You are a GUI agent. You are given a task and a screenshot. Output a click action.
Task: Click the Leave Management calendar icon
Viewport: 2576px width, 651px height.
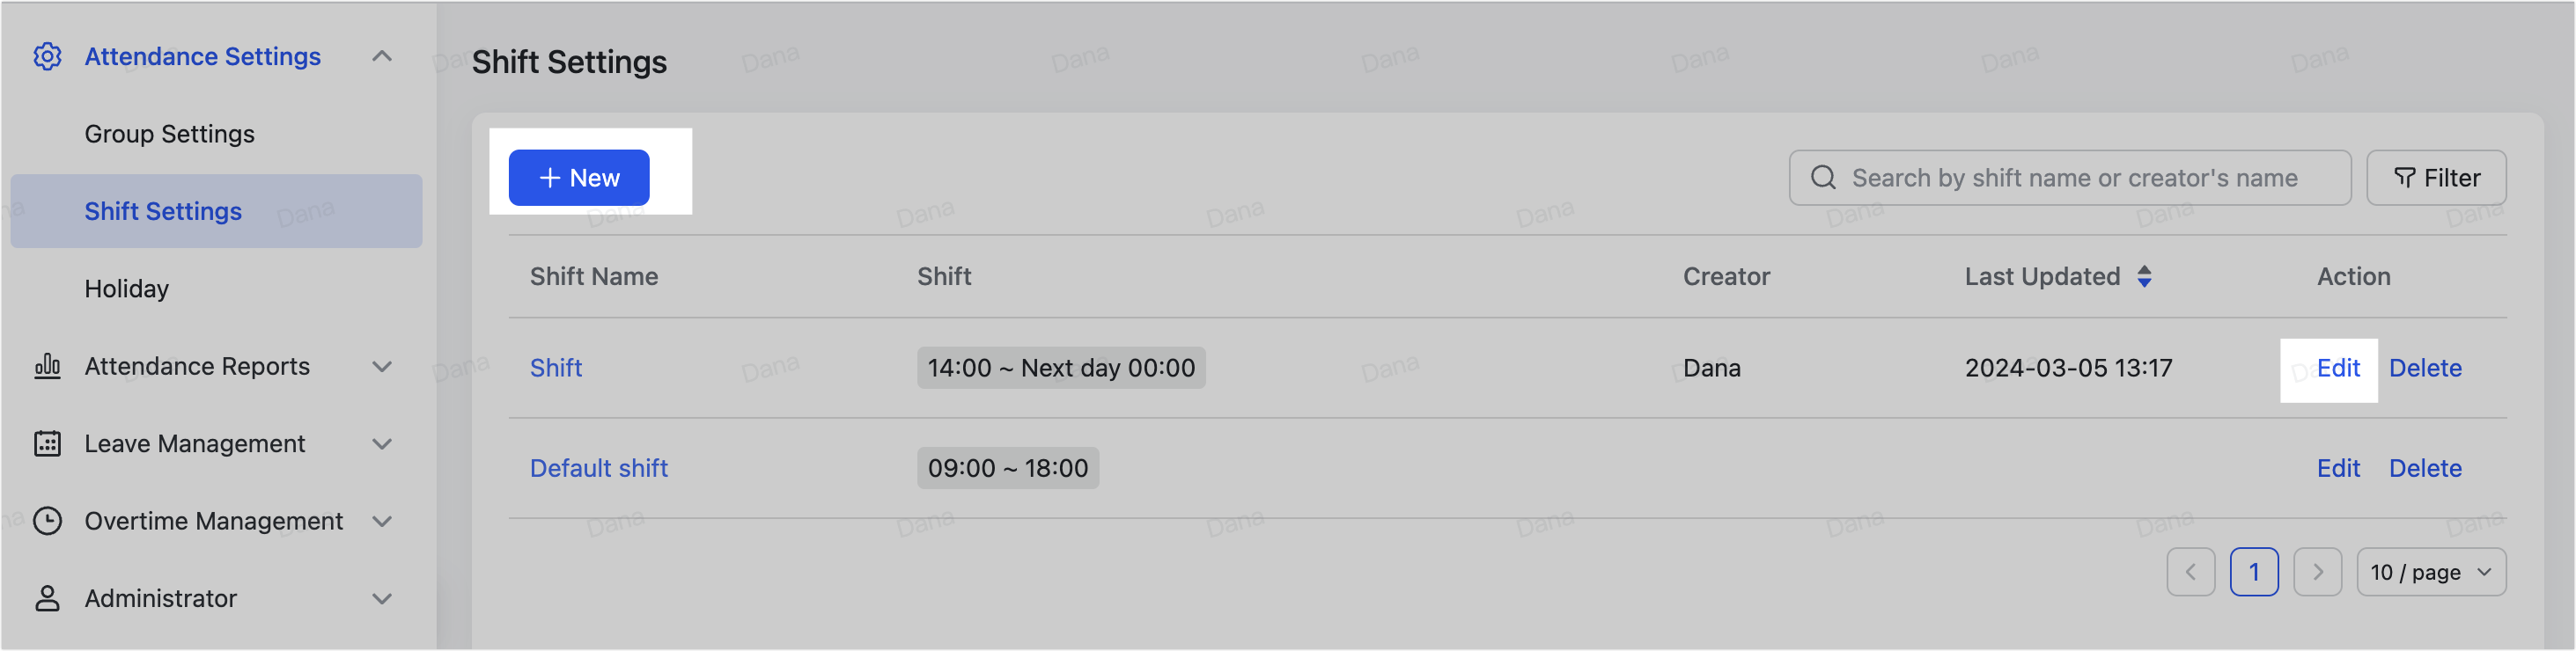click(47, 443)
